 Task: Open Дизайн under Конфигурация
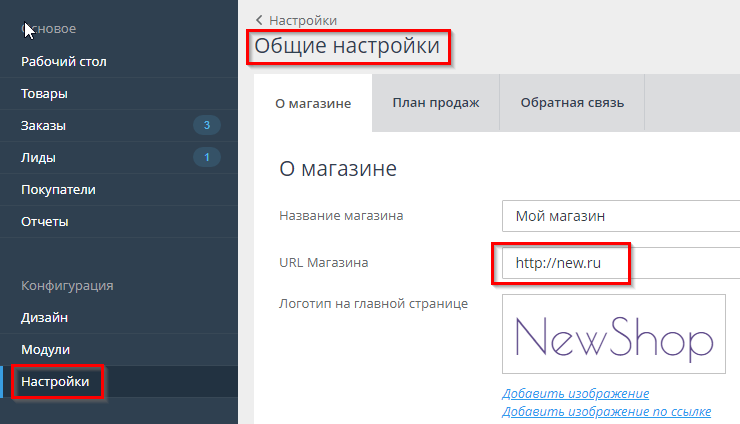point(45,317)
